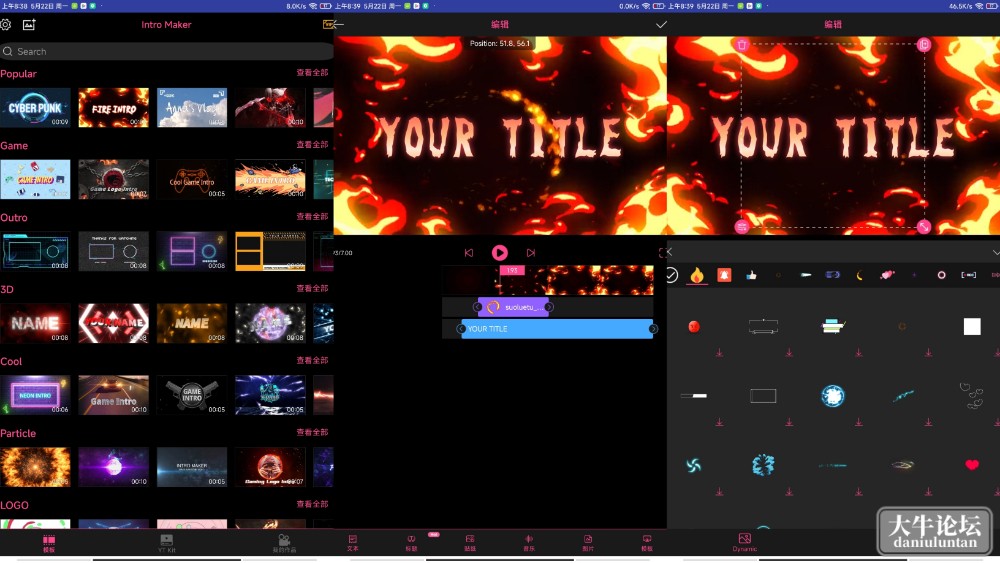Open the 图片 picture tool tab
Viewport: 1000px width, 563px height.
[588, 543]
